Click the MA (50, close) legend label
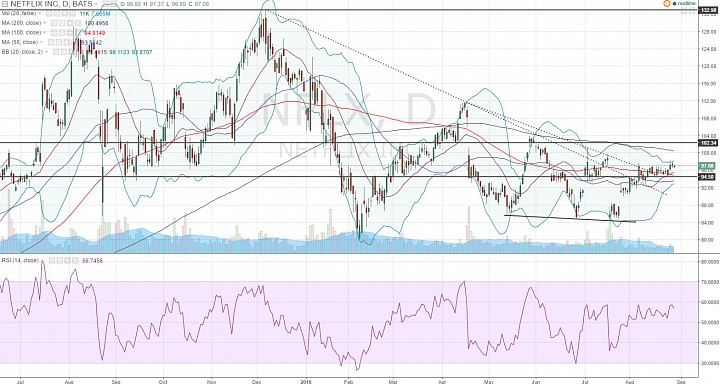 click(x=20, y=42)
